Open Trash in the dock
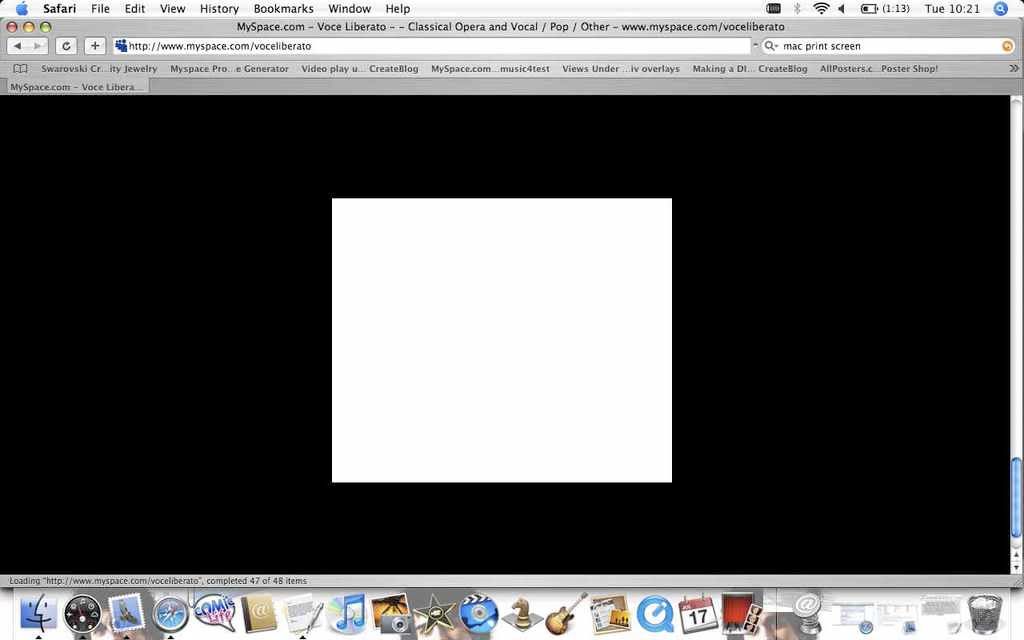Screen dimensions: 1024x640 click(985, 613)
